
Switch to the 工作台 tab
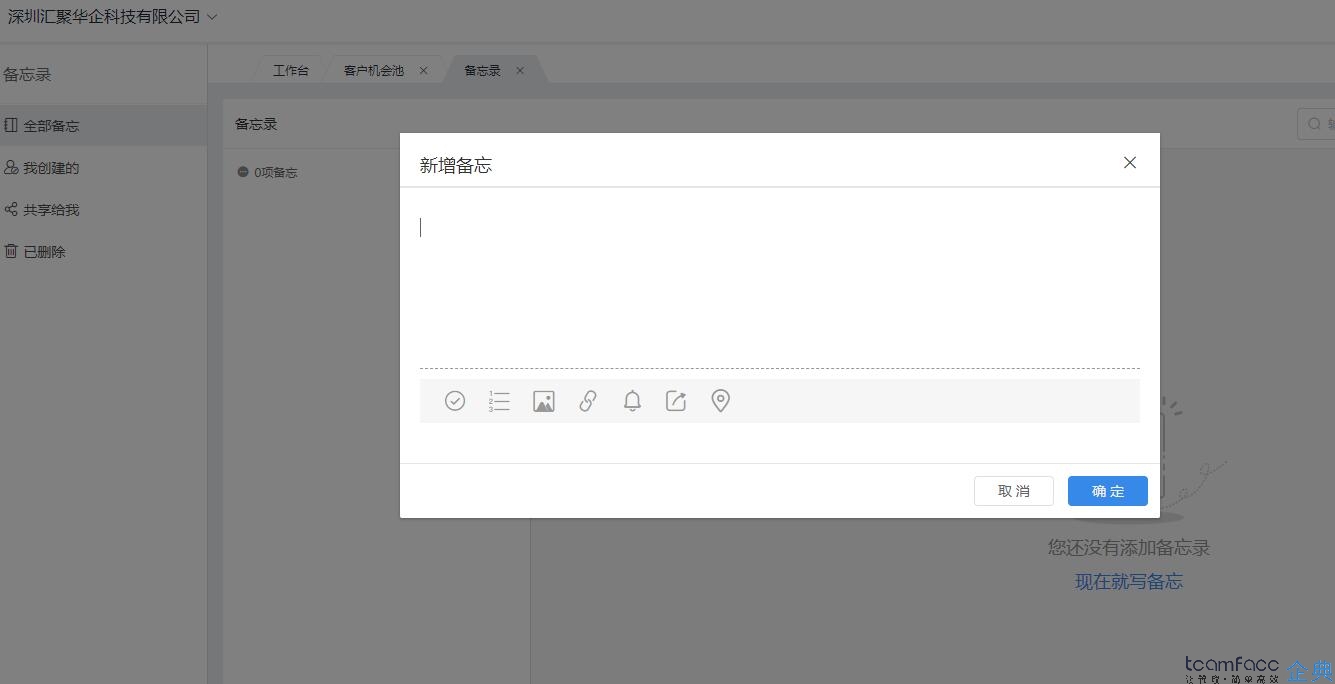point(291,70)
